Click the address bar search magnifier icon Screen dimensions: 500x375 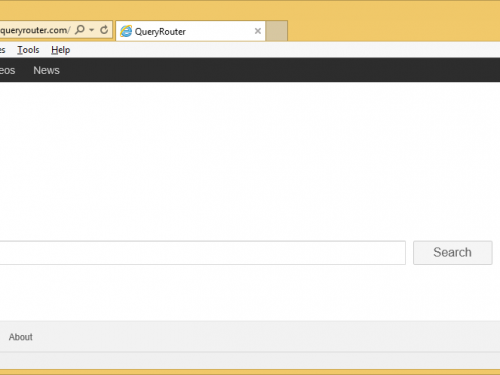[80, 30]
